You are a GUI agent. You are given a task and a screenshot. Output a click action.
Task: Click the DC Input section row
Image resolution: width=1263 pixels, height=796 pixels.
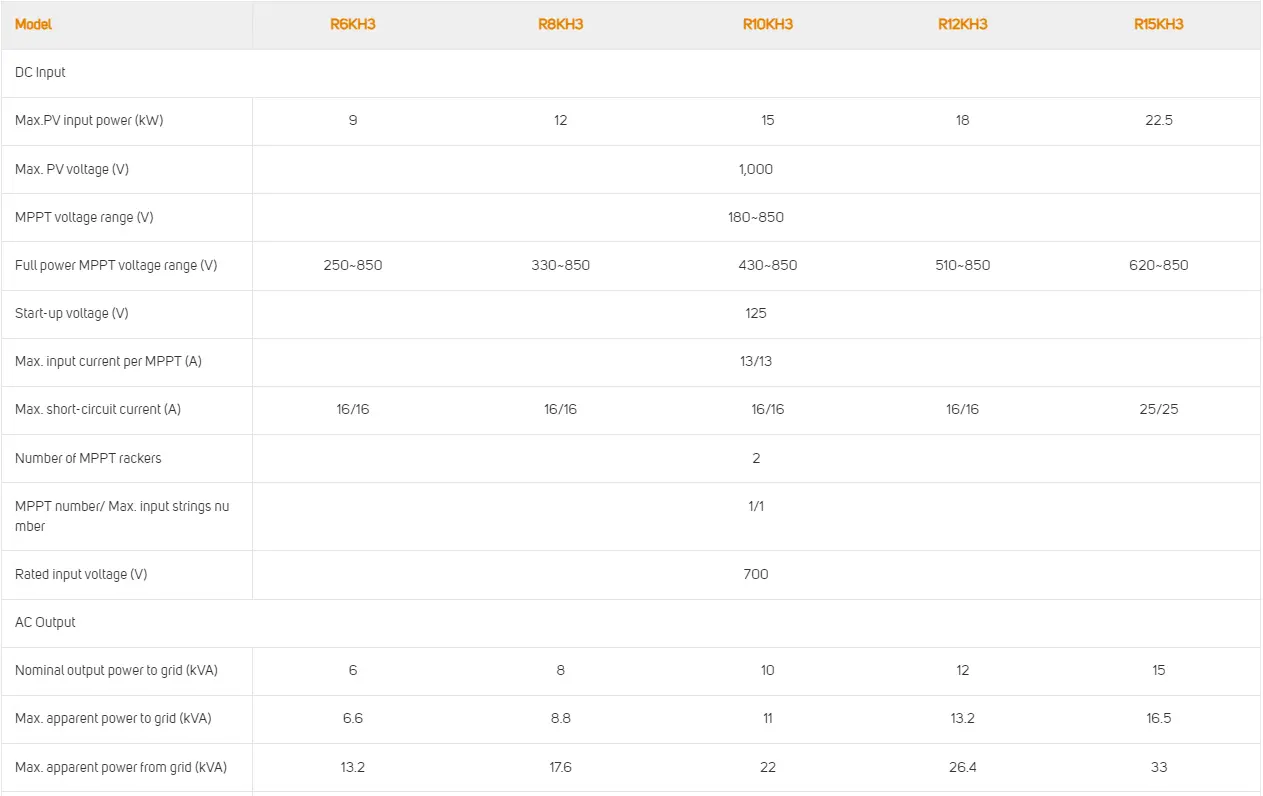41,72
